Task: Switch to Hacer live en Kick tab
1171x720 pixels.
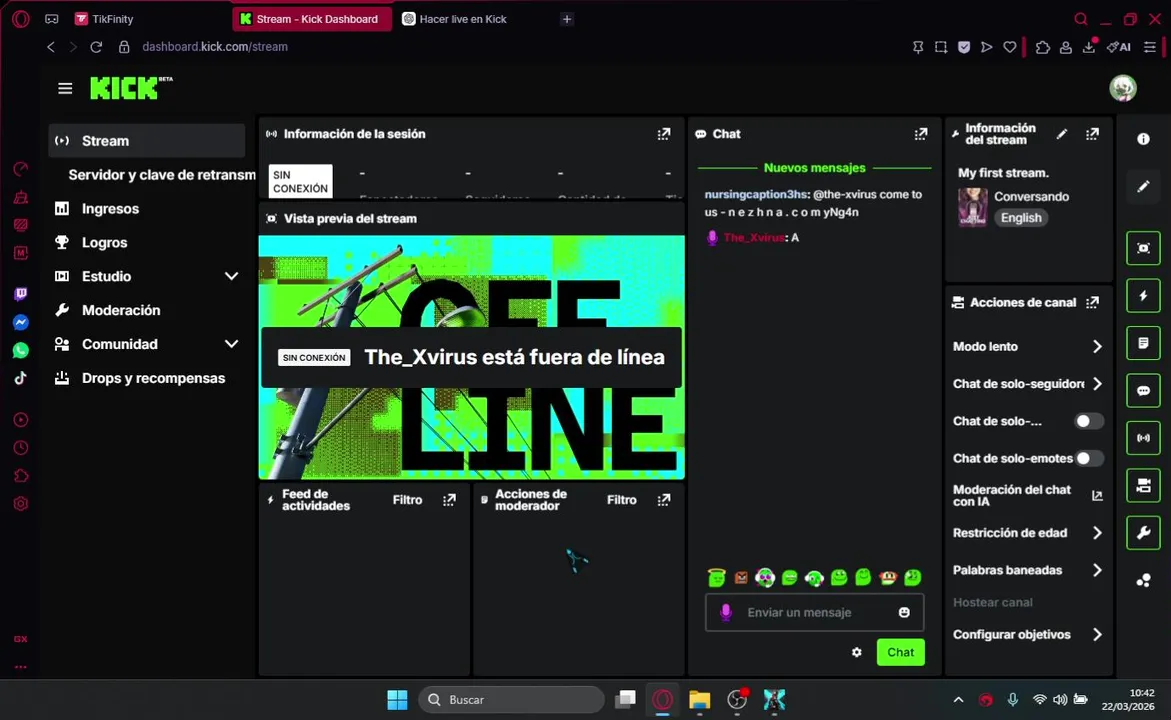Action: tap(463, 19)
